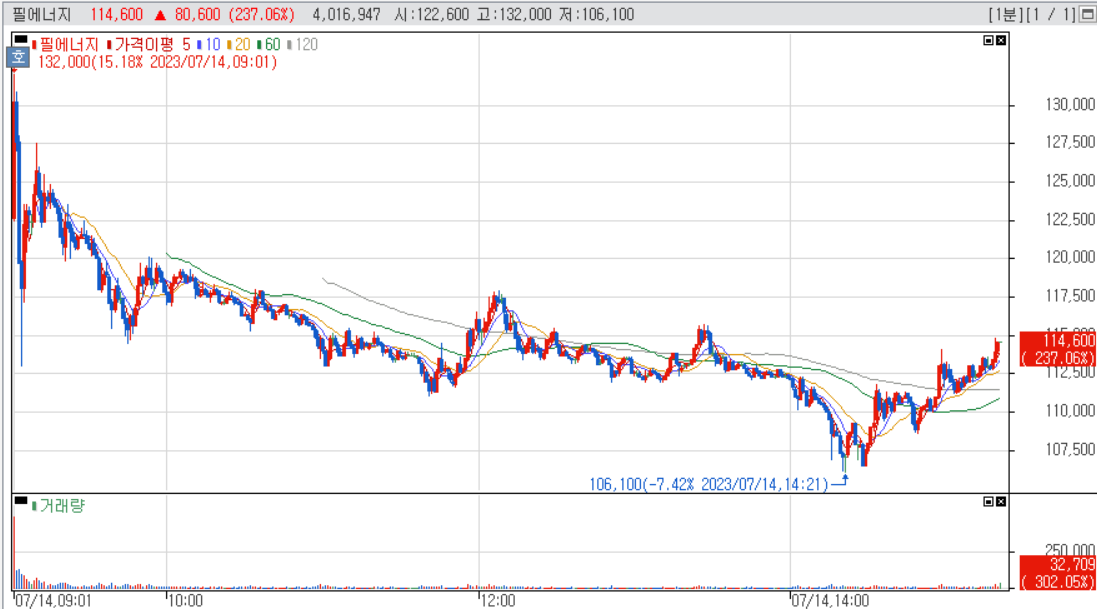Click the black handle icon of volume panel

21,500
